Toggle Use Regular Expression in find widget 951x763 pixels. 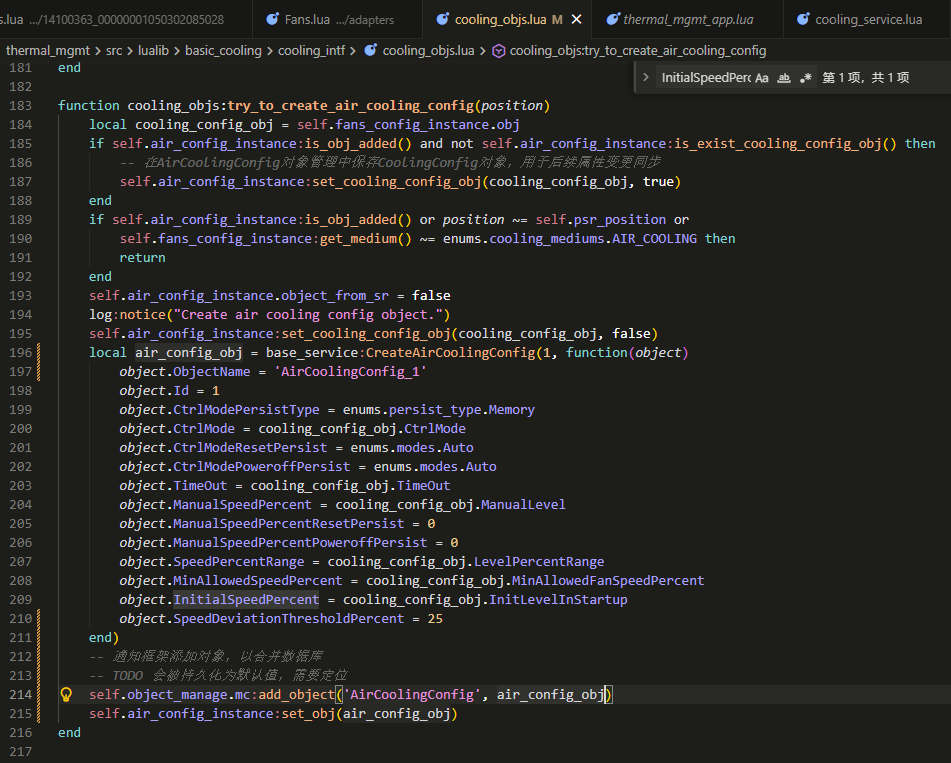(805, 78)
